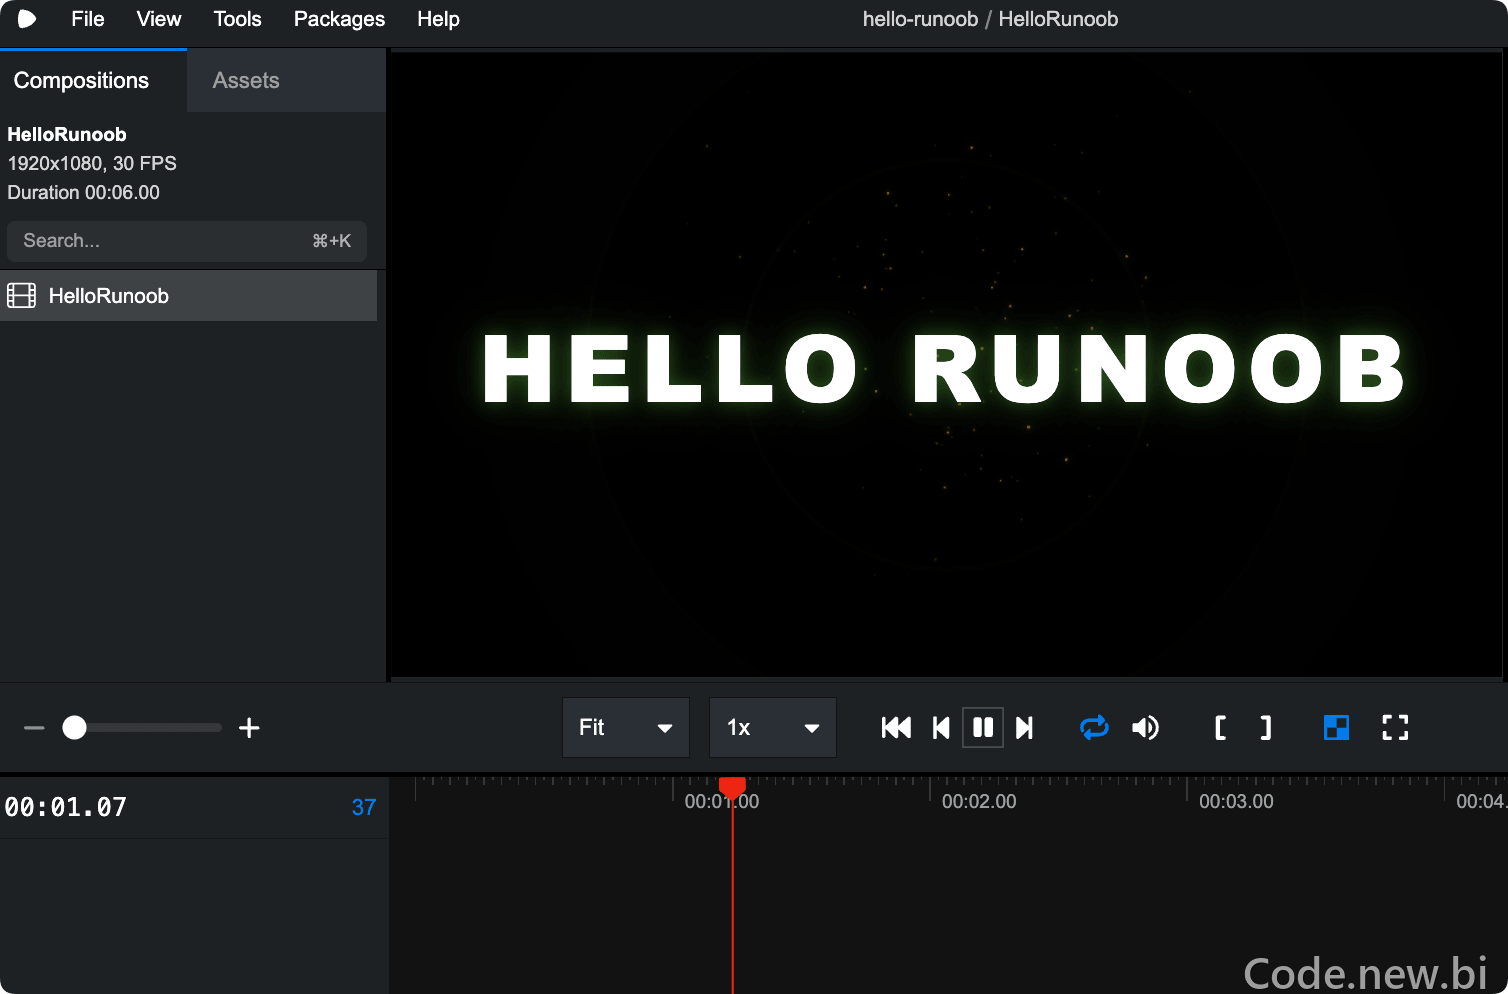Step forward one frame

click(x=1024, y=727)
